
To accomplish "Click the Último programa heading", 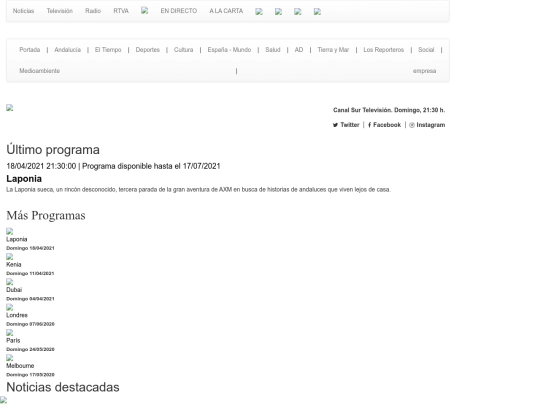I will point(53,150).
